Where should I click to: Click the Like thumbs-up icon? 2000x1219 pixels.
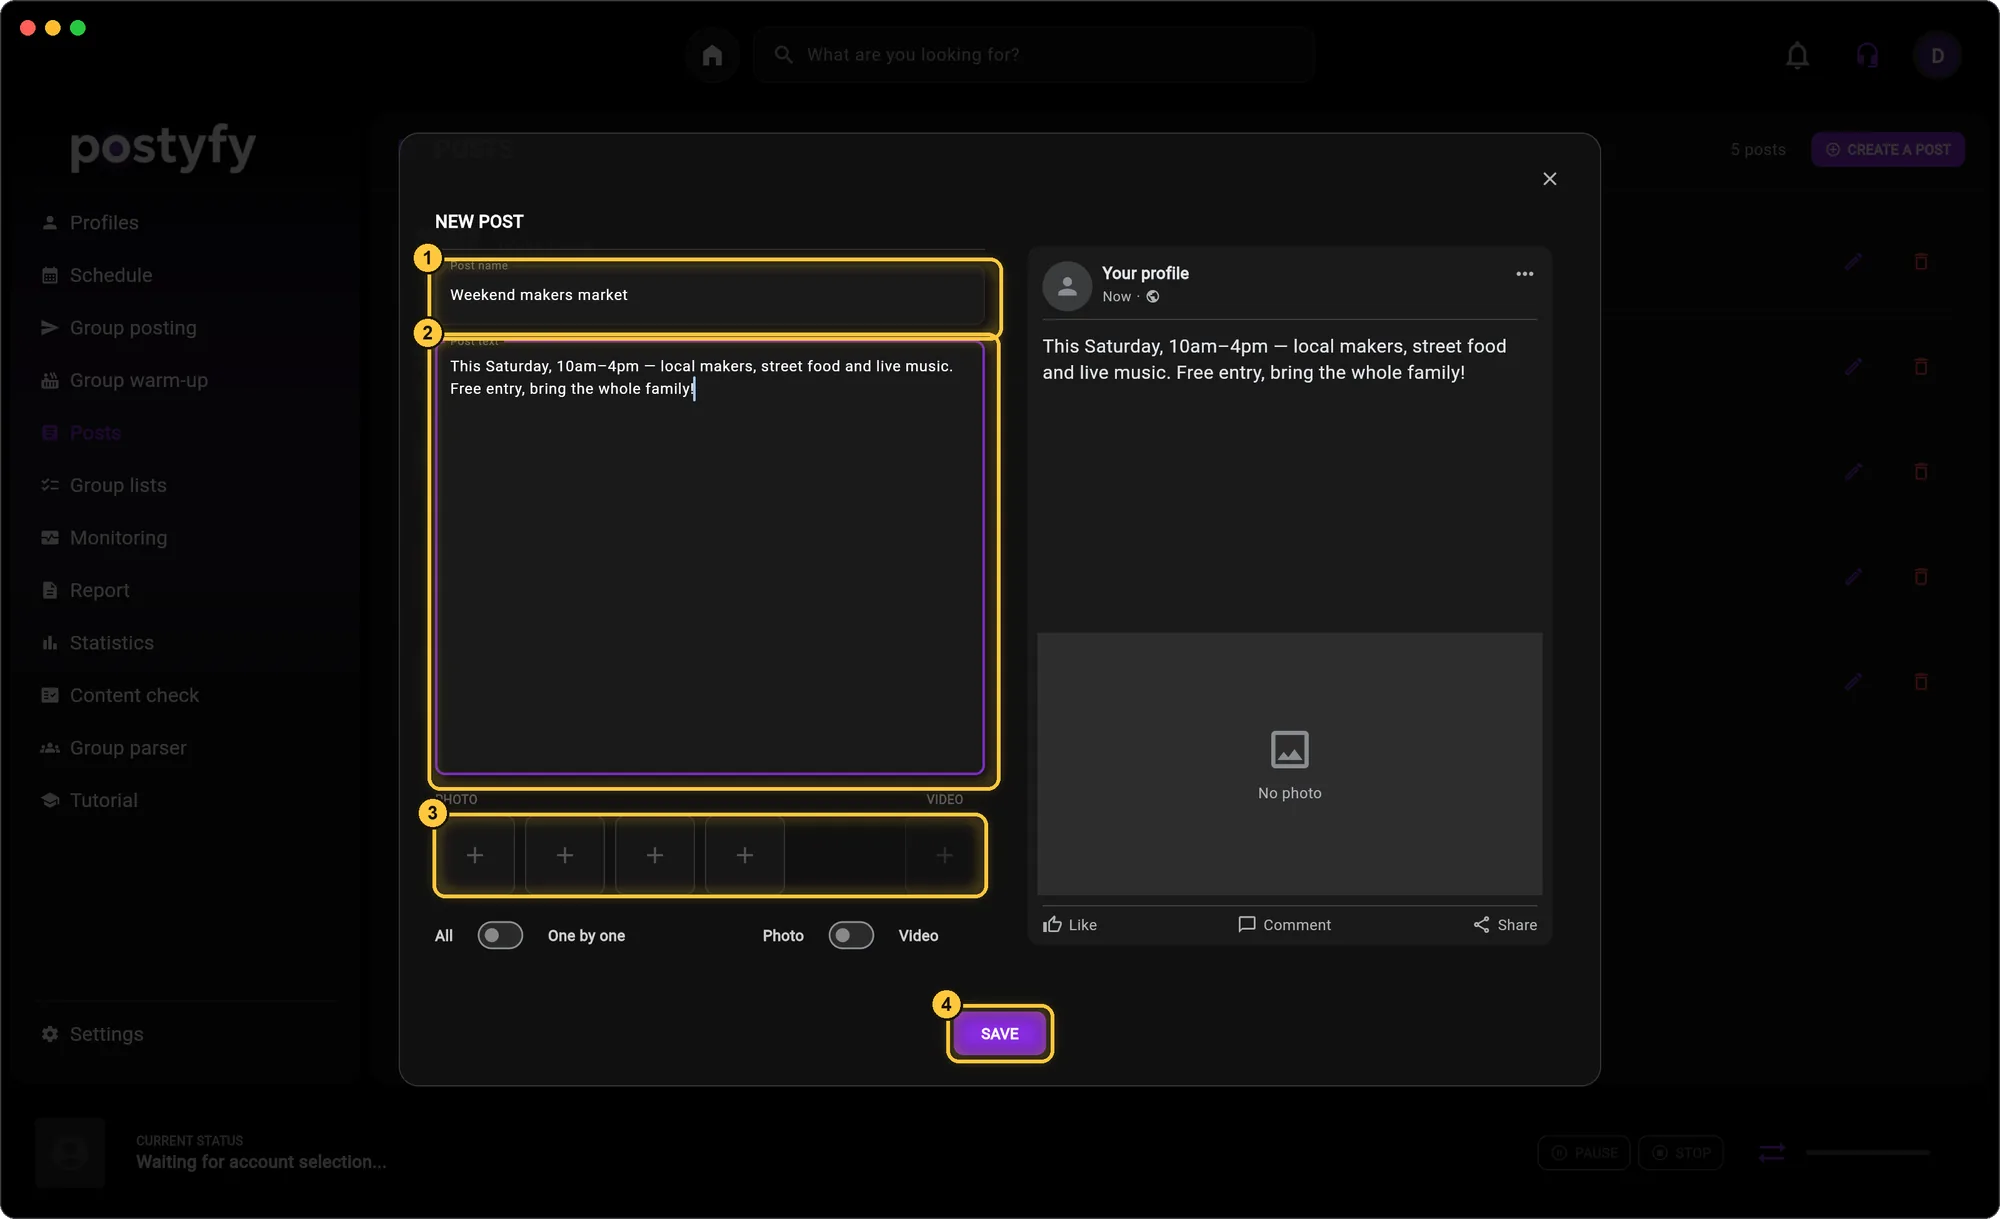click(1052, 924)
